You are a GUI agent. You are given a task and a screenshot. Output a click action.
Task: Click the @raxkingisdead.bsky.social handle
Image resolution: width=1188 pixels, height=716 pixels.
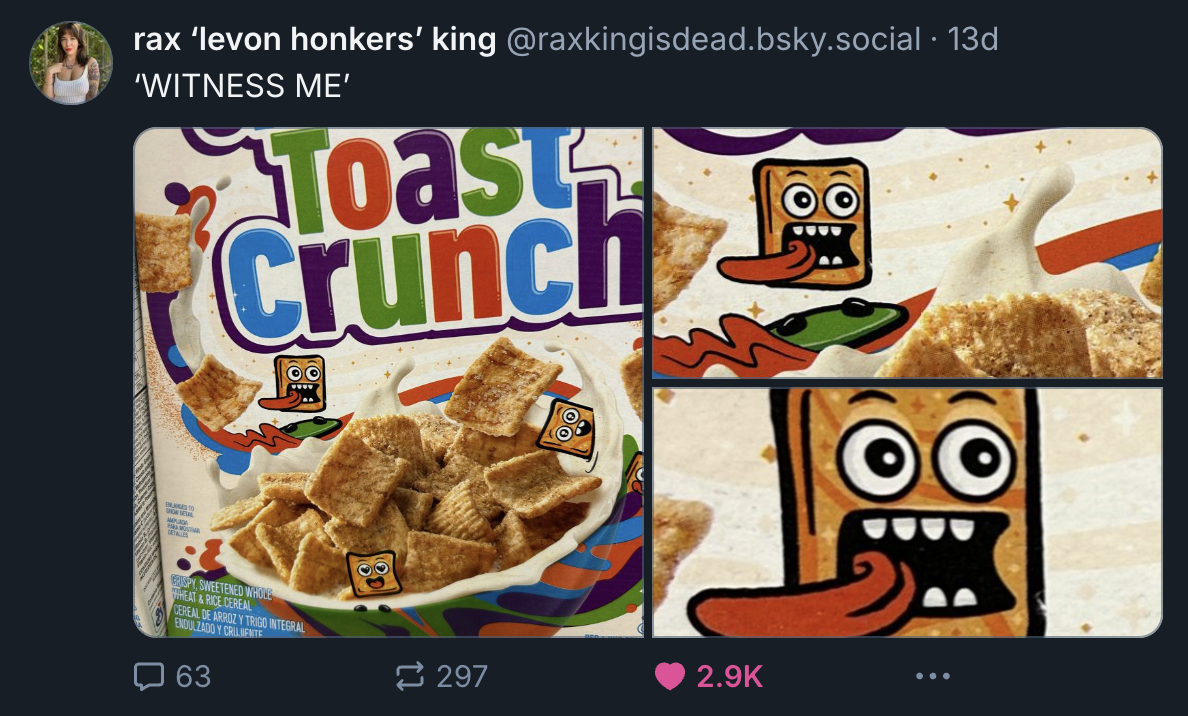[713, 40]
